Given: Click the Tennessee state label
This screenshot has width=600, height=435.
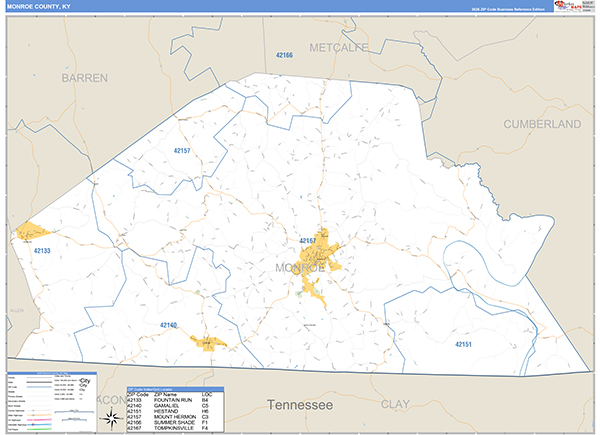Looking at the screenshot, I should pos(300,405).
